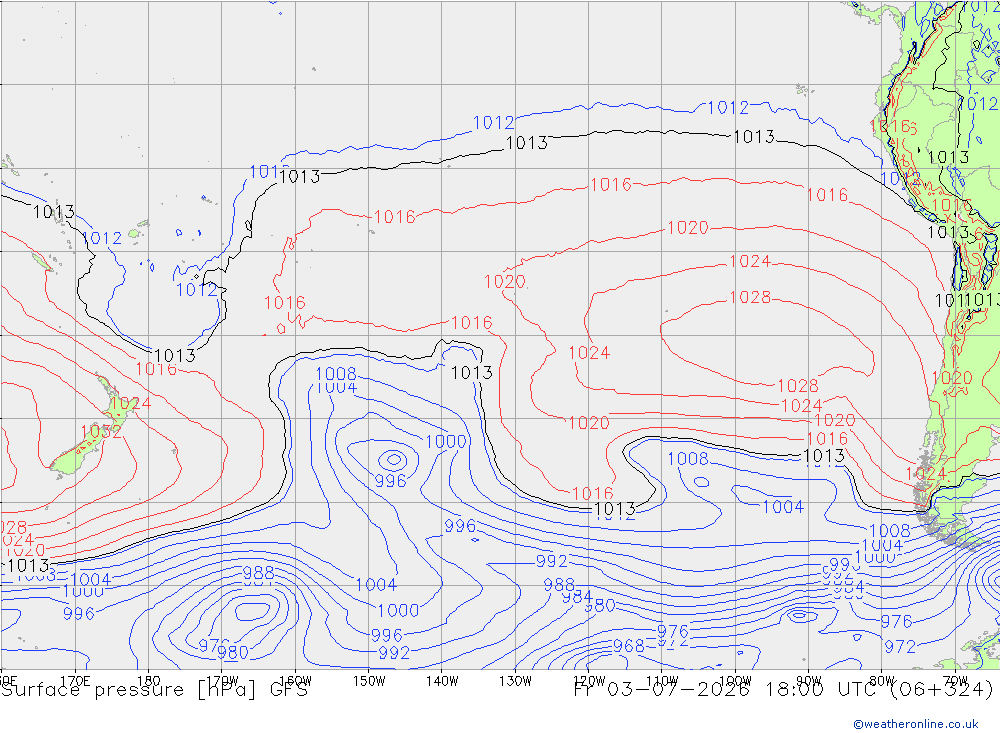The image size is (1000, 733).
Task: Click the 968 isobar label
Action: click(629, 646)
